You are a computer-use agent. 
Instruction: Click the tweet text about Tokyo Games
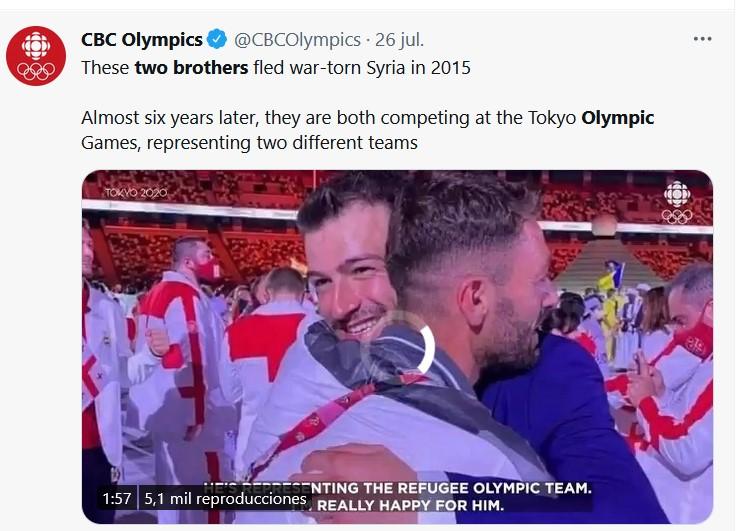(x=367, y=130)
